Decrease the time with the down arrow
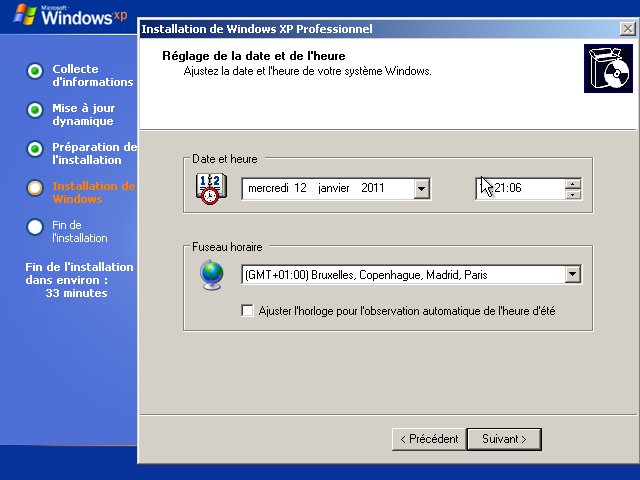Viewport: 640px width, 480px height. coord(573,194)
